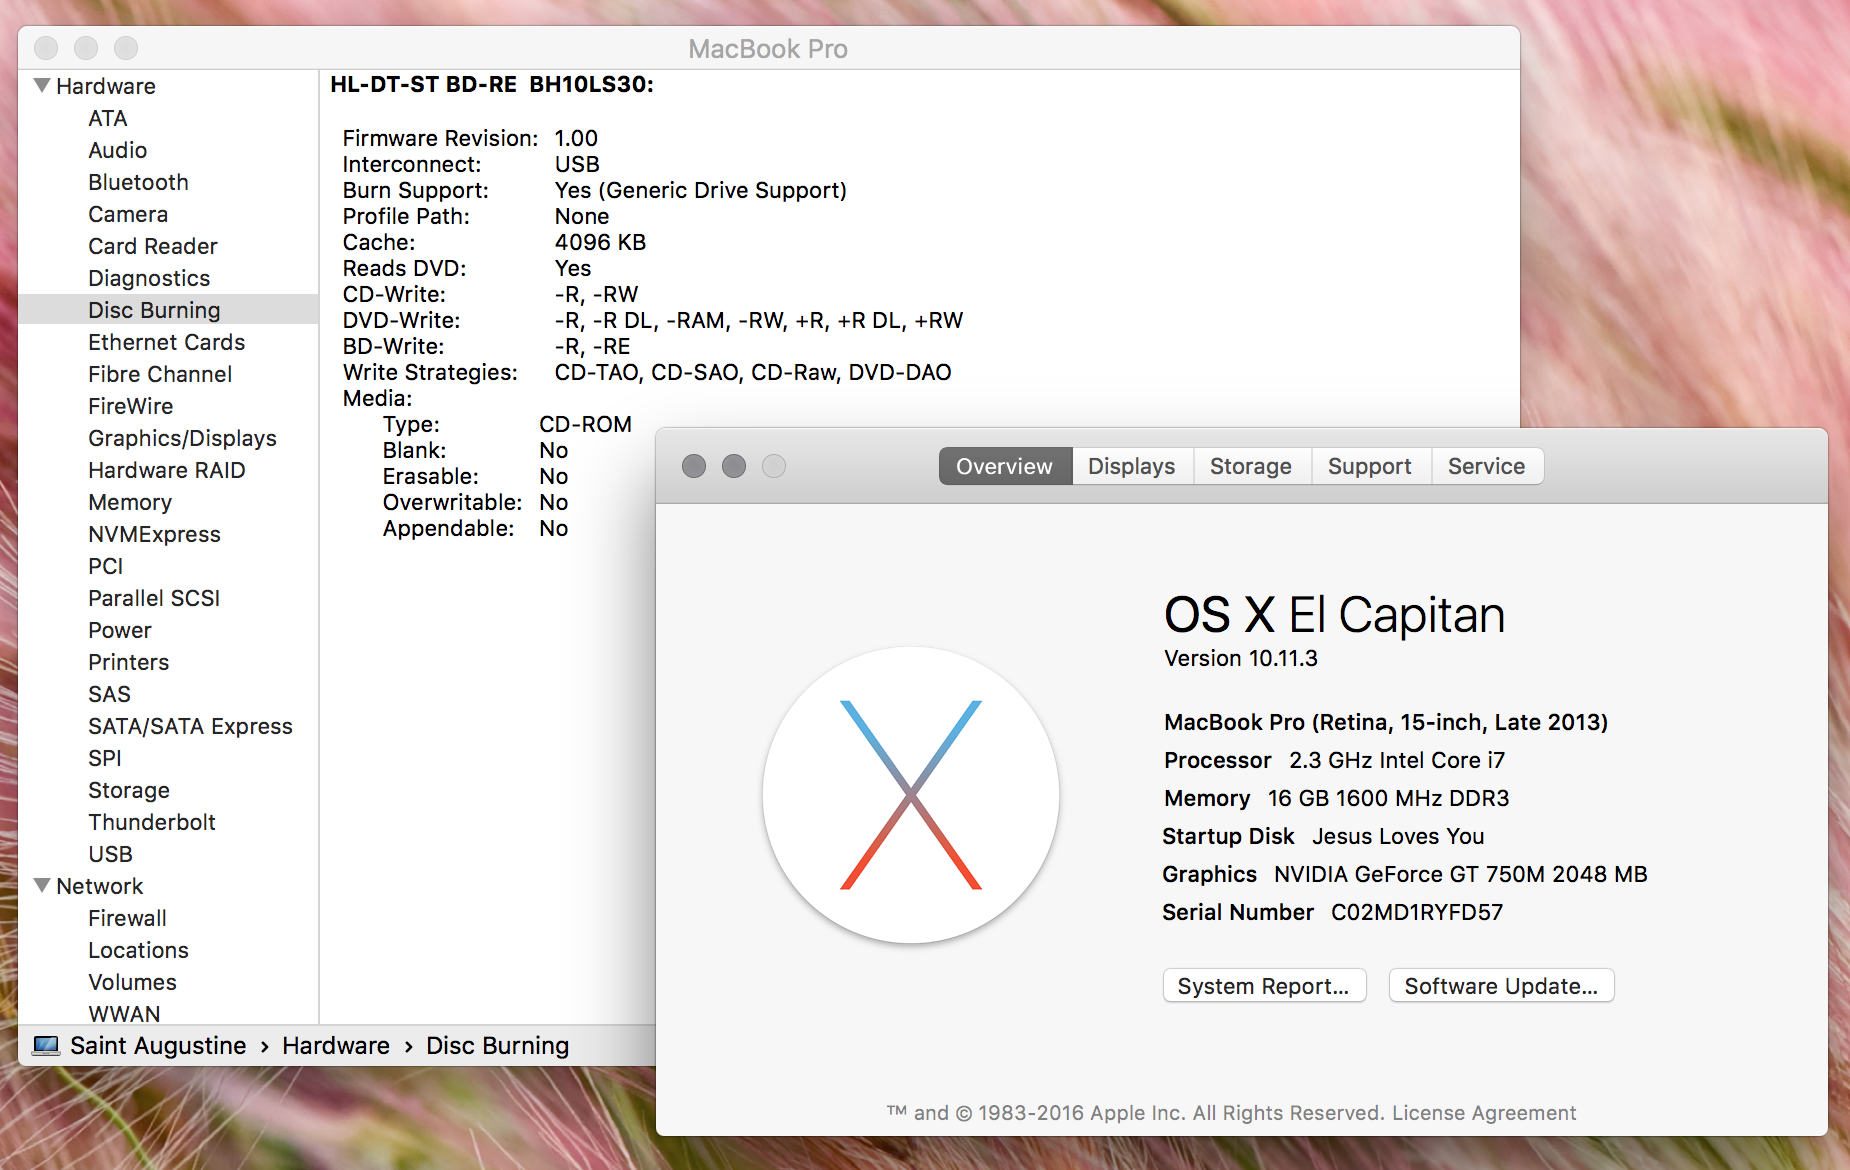Open the License Agreement link
The height and width of the screenshot is (1170, 1850).
pos(1484,1113)
